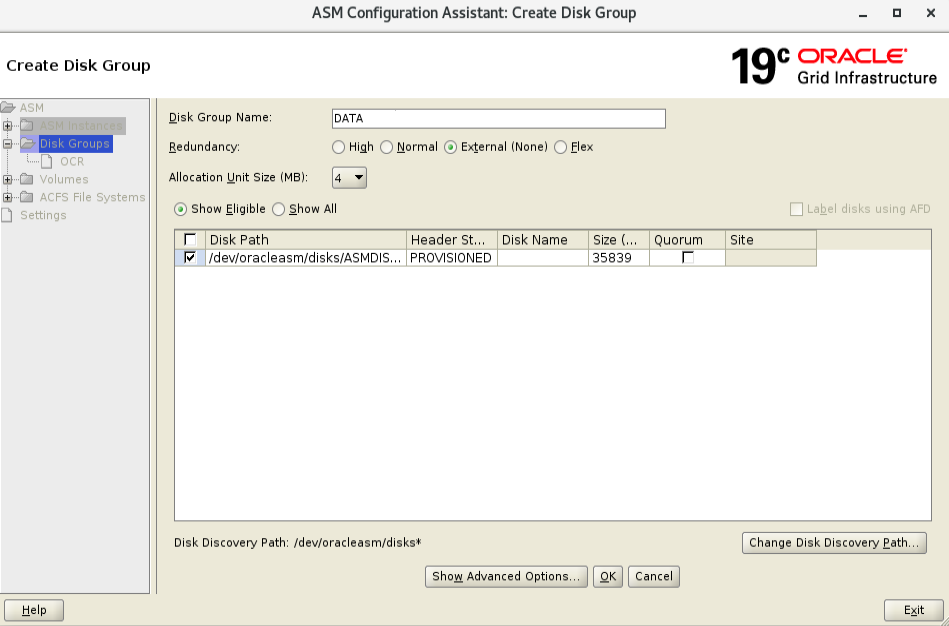
Task: Click the Exit button
Action: coord(914,610)
